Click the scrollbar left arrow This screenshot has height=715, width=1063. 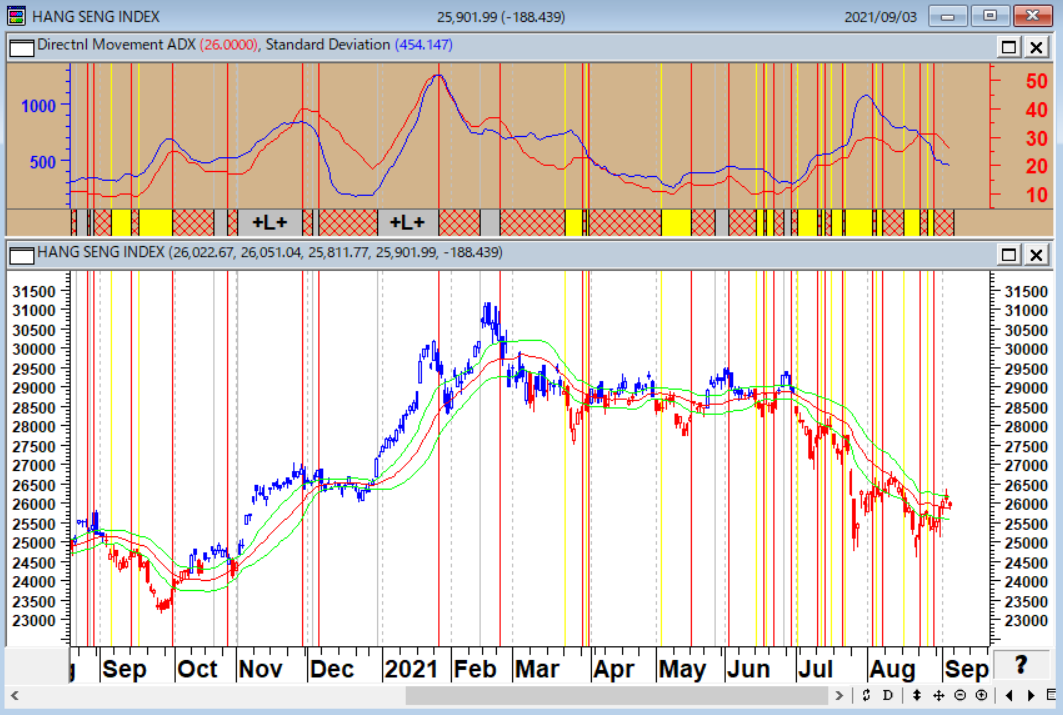pos(15,695)
